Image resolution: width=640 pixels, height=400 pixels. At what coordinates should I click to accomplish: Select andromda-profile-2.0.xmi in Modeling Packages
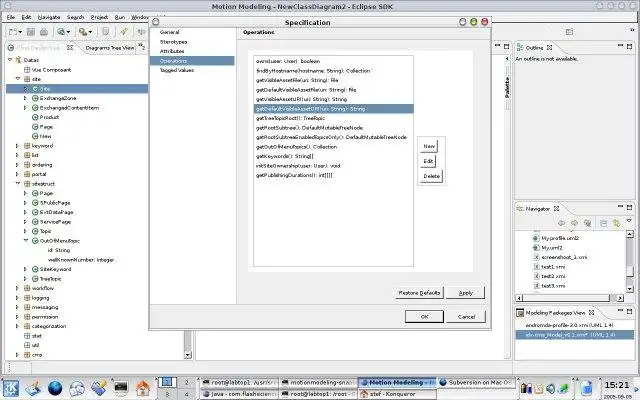[569, 325]
